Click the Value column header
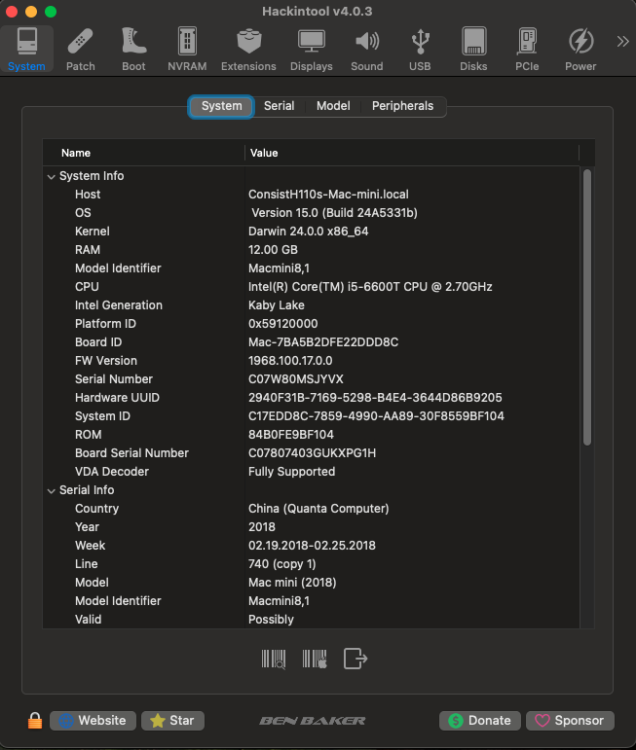Viewport: 636px width, 750px height. pyautogui.click(x=411, y=153)
